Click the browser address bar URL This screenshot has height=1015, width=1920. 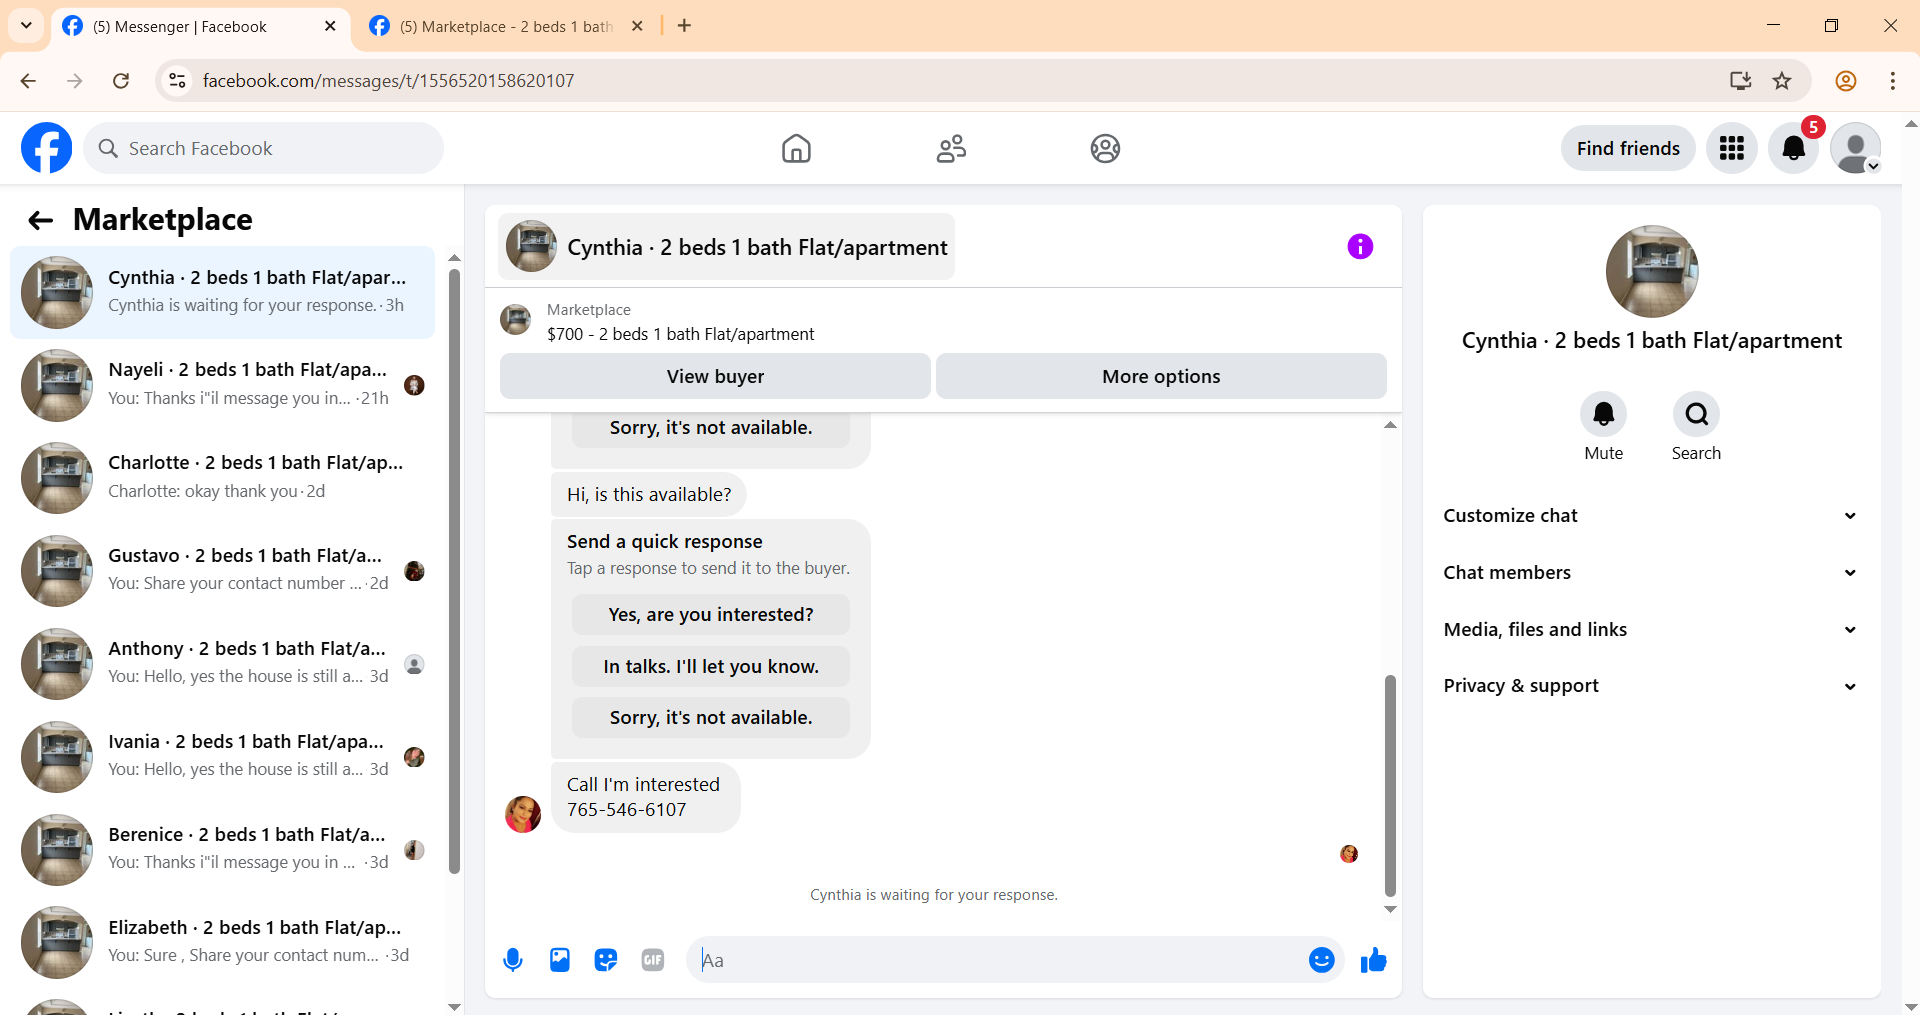tap(388, 81)
